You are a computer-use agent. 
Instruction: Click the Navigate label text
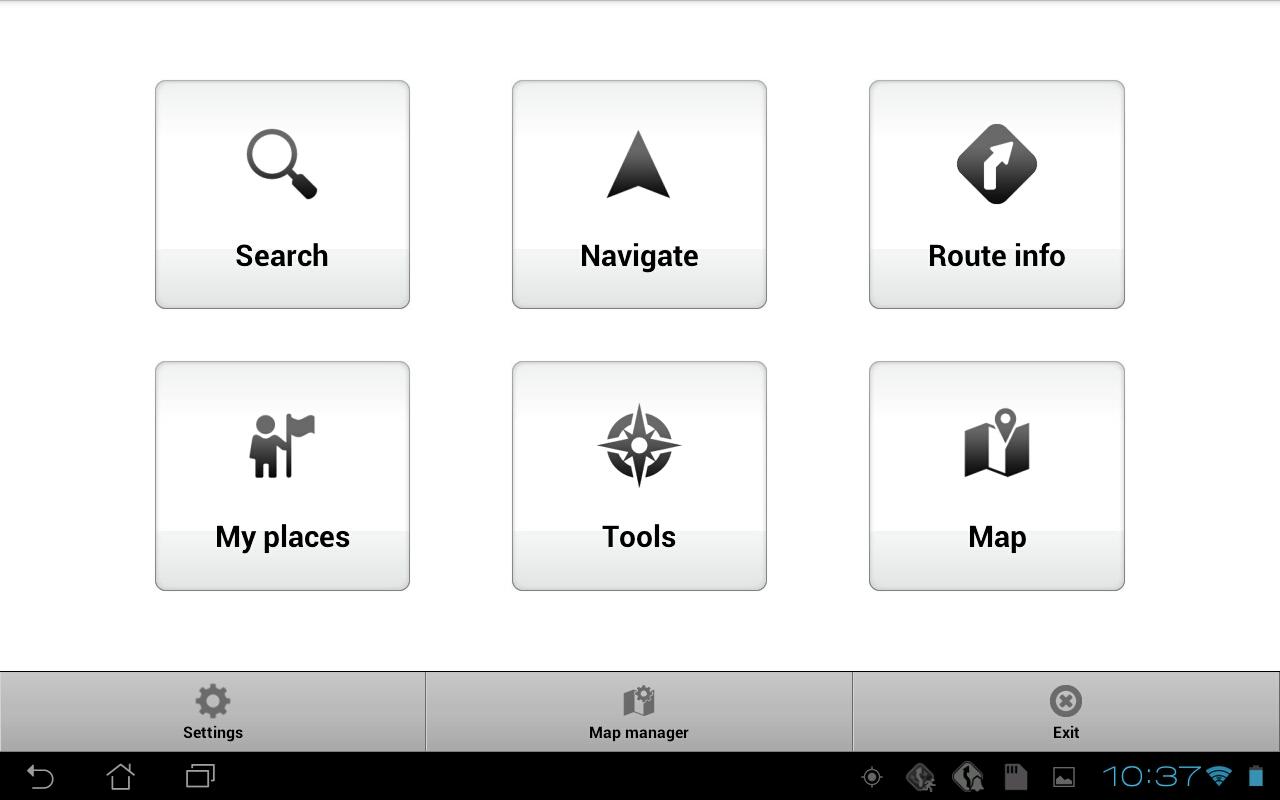coord(639,256)
